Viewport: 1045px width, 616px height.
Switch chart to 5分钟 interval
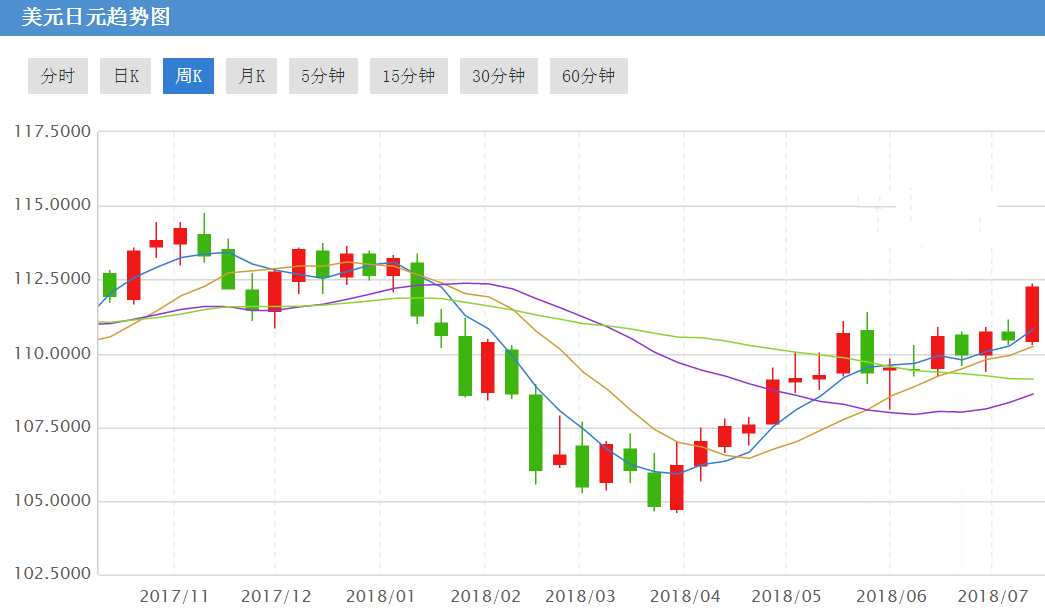pyautogui.click(x=323, y=76)
